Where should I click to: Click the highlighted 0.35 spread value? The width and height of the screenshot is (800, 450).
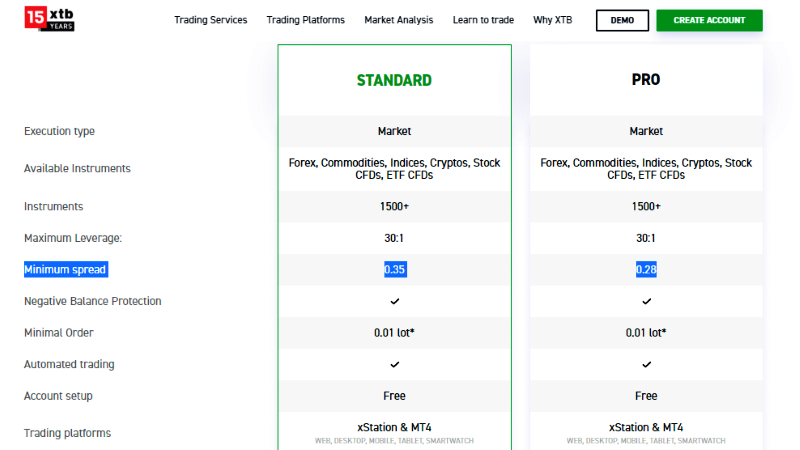395,269
